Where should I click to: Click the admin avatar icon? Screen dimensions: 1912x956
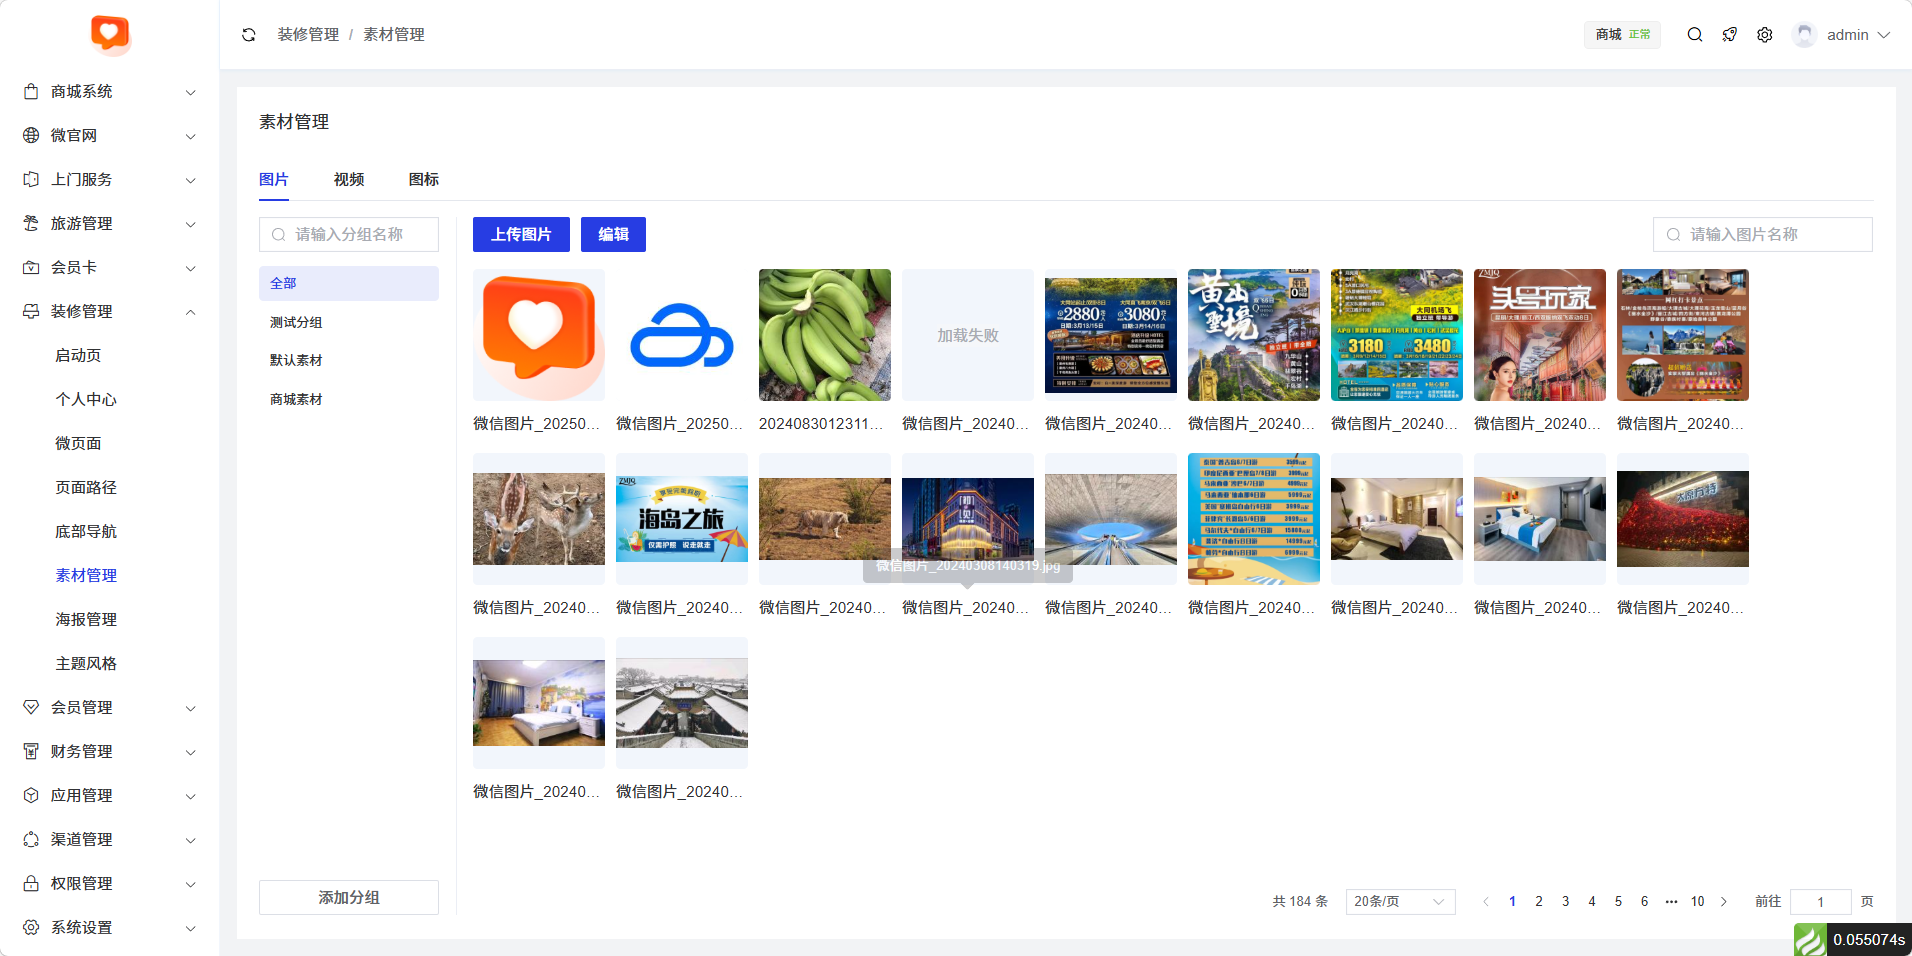click(x=1804, y=35)
